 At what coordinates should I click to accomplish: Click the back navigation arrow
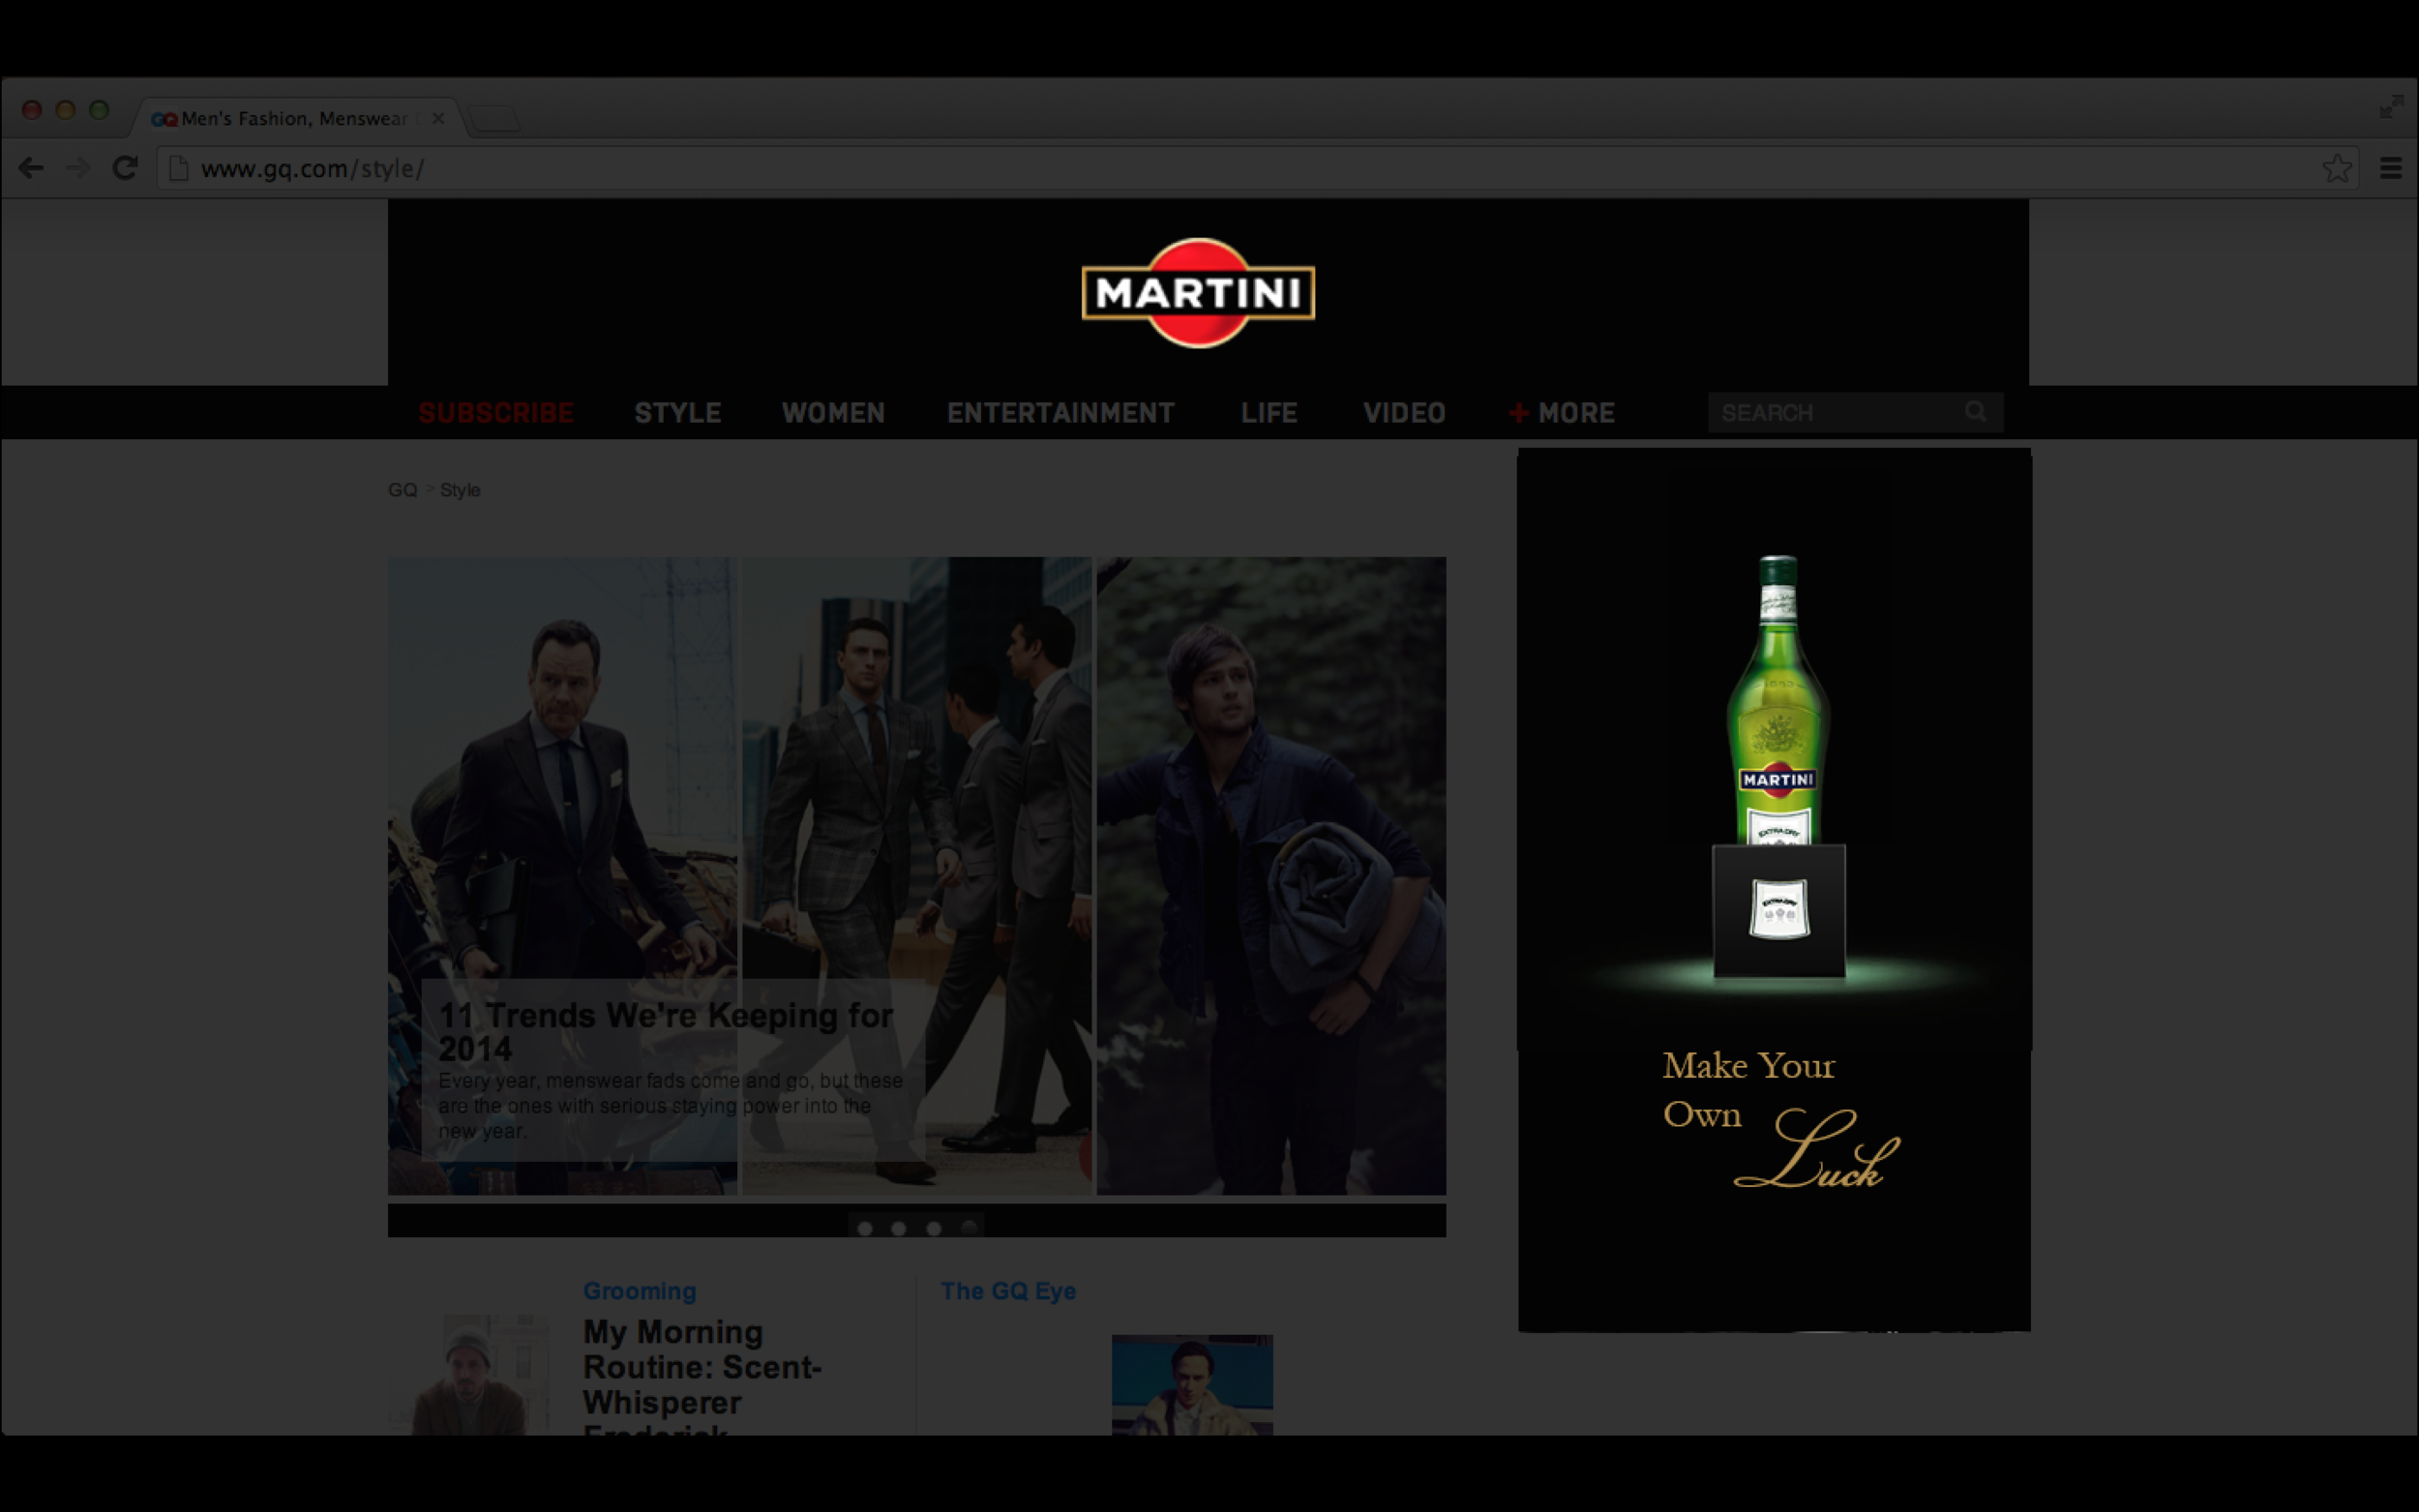click(x=33, y=168)
